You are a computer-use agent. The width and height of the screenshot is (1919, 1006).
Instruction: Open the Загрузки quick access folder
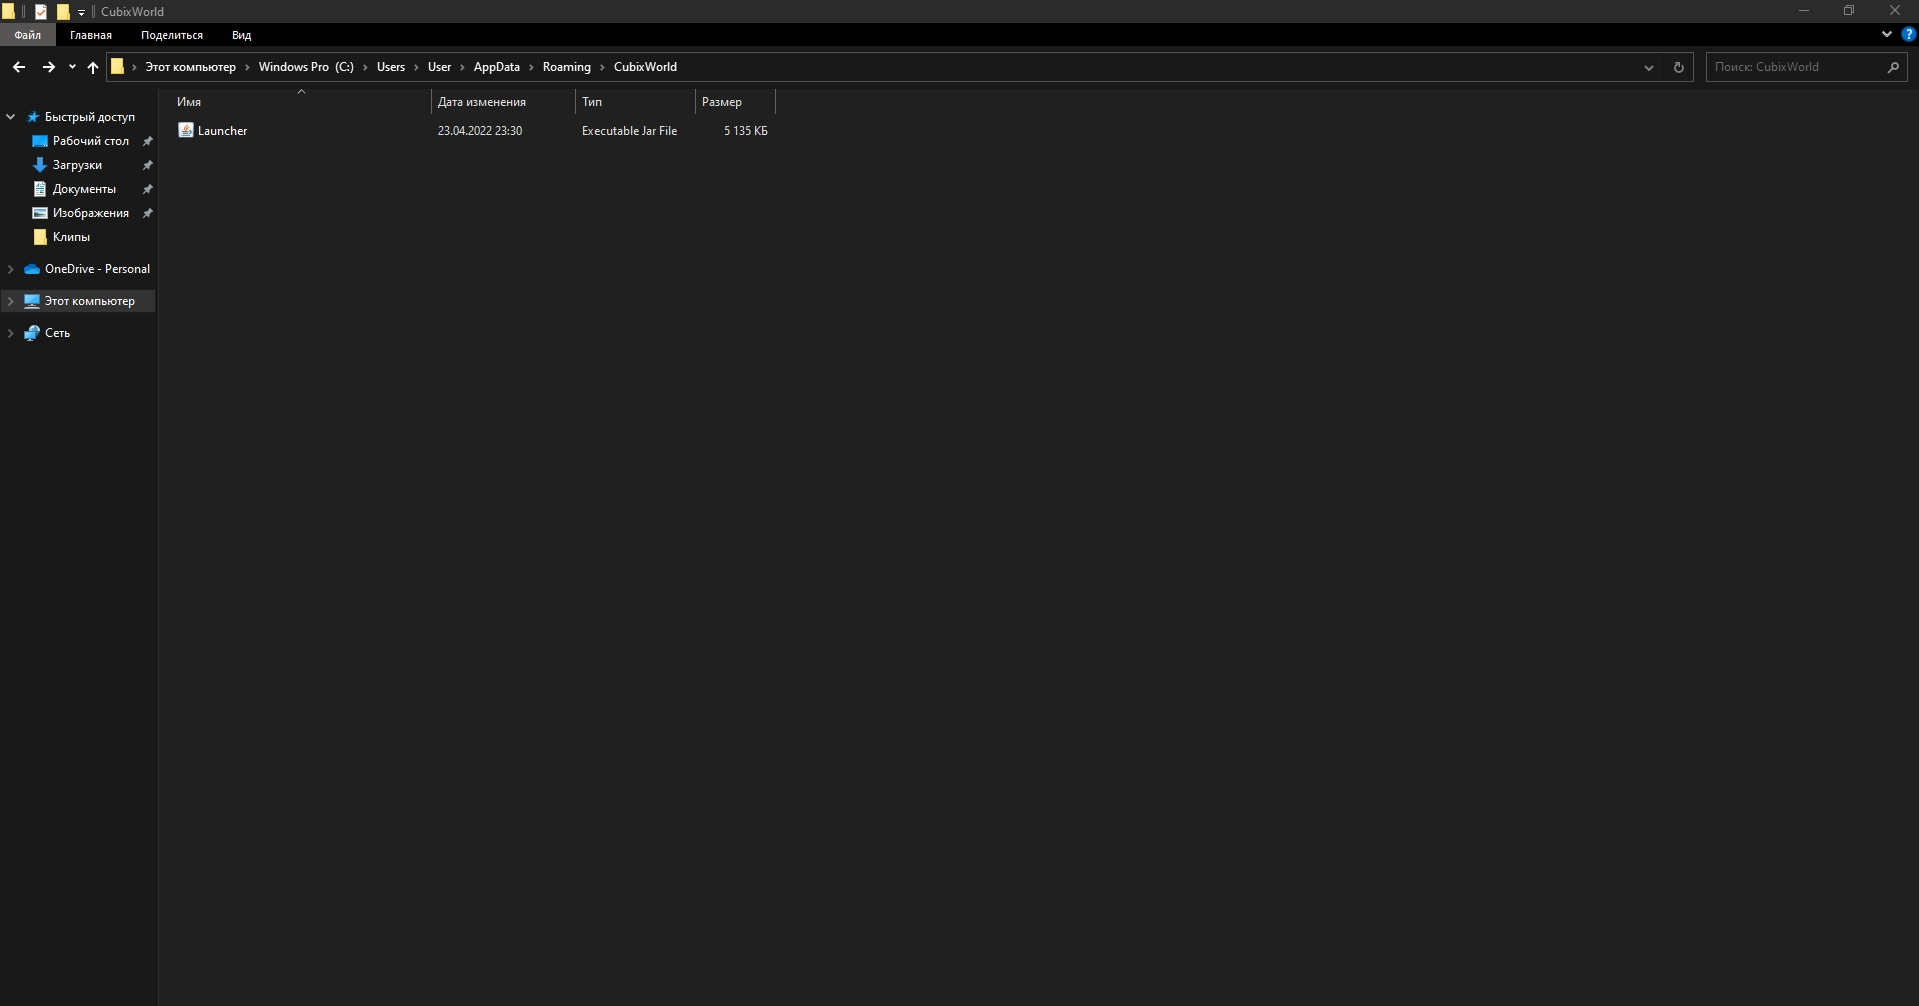point(77,165)
